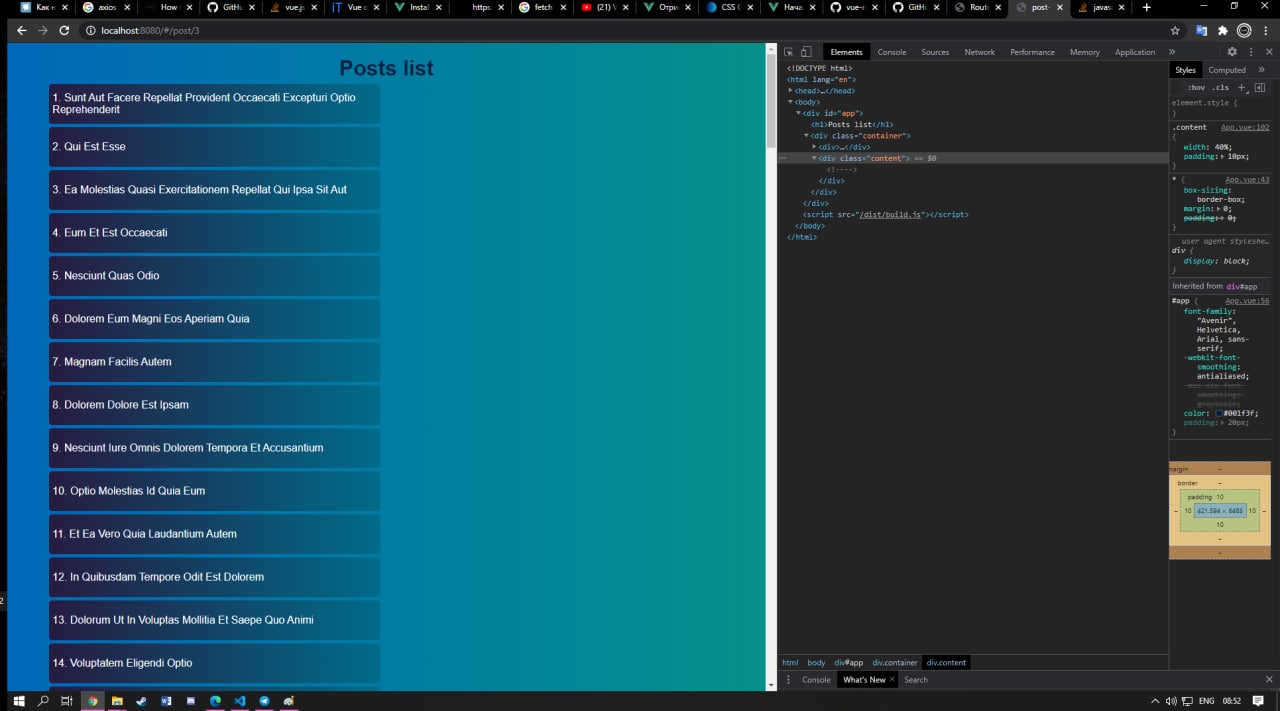Open Visual Studio Code from the taskbar

pyautogui.click(x=240, y=701)
